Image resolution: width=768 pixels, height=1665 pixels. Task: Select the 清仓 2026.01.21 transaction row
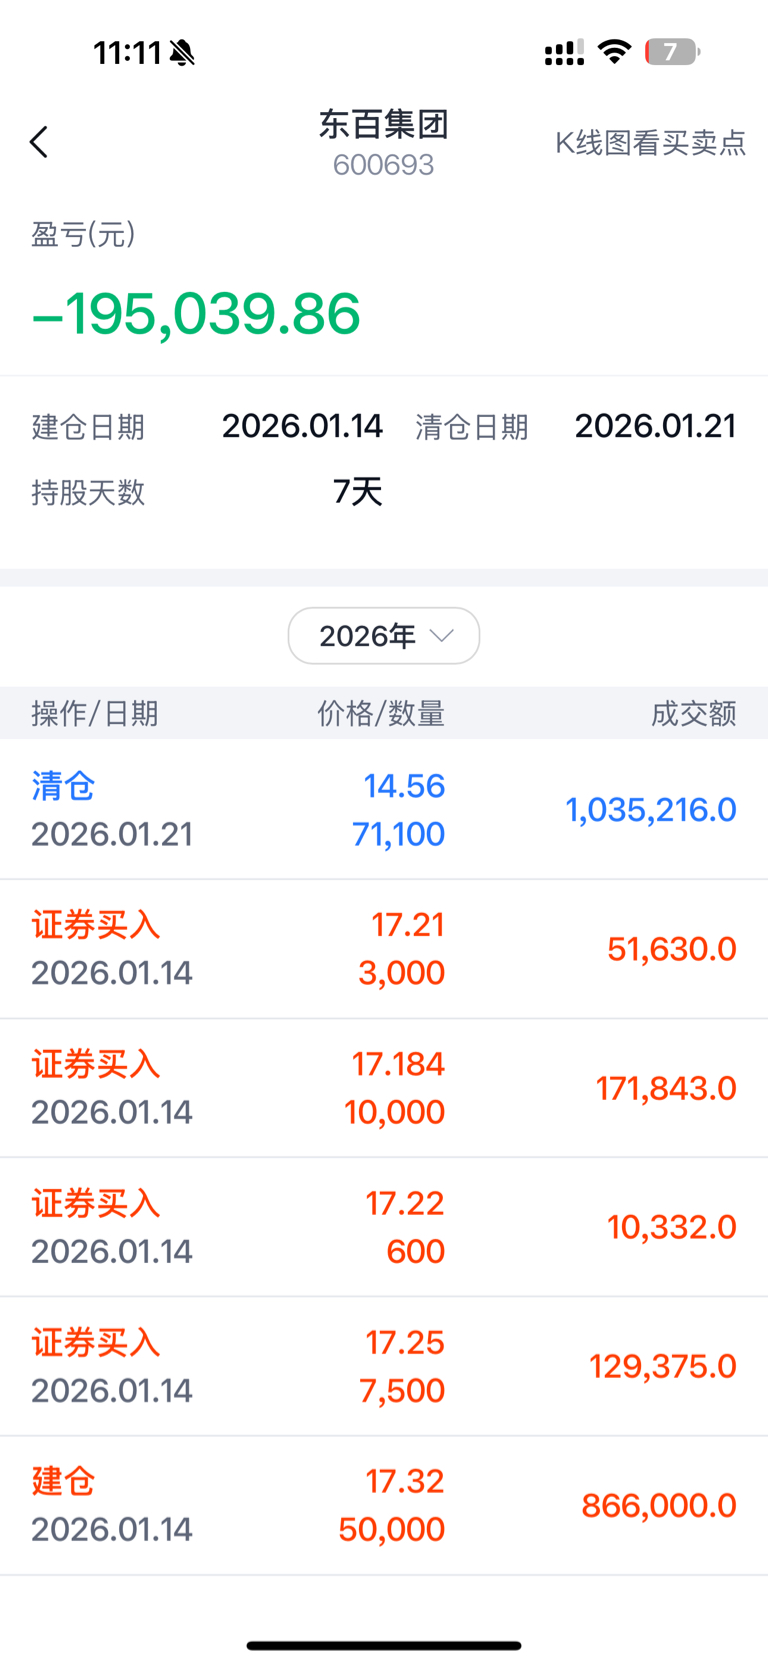pyautogui.click(x=384, y=810)
